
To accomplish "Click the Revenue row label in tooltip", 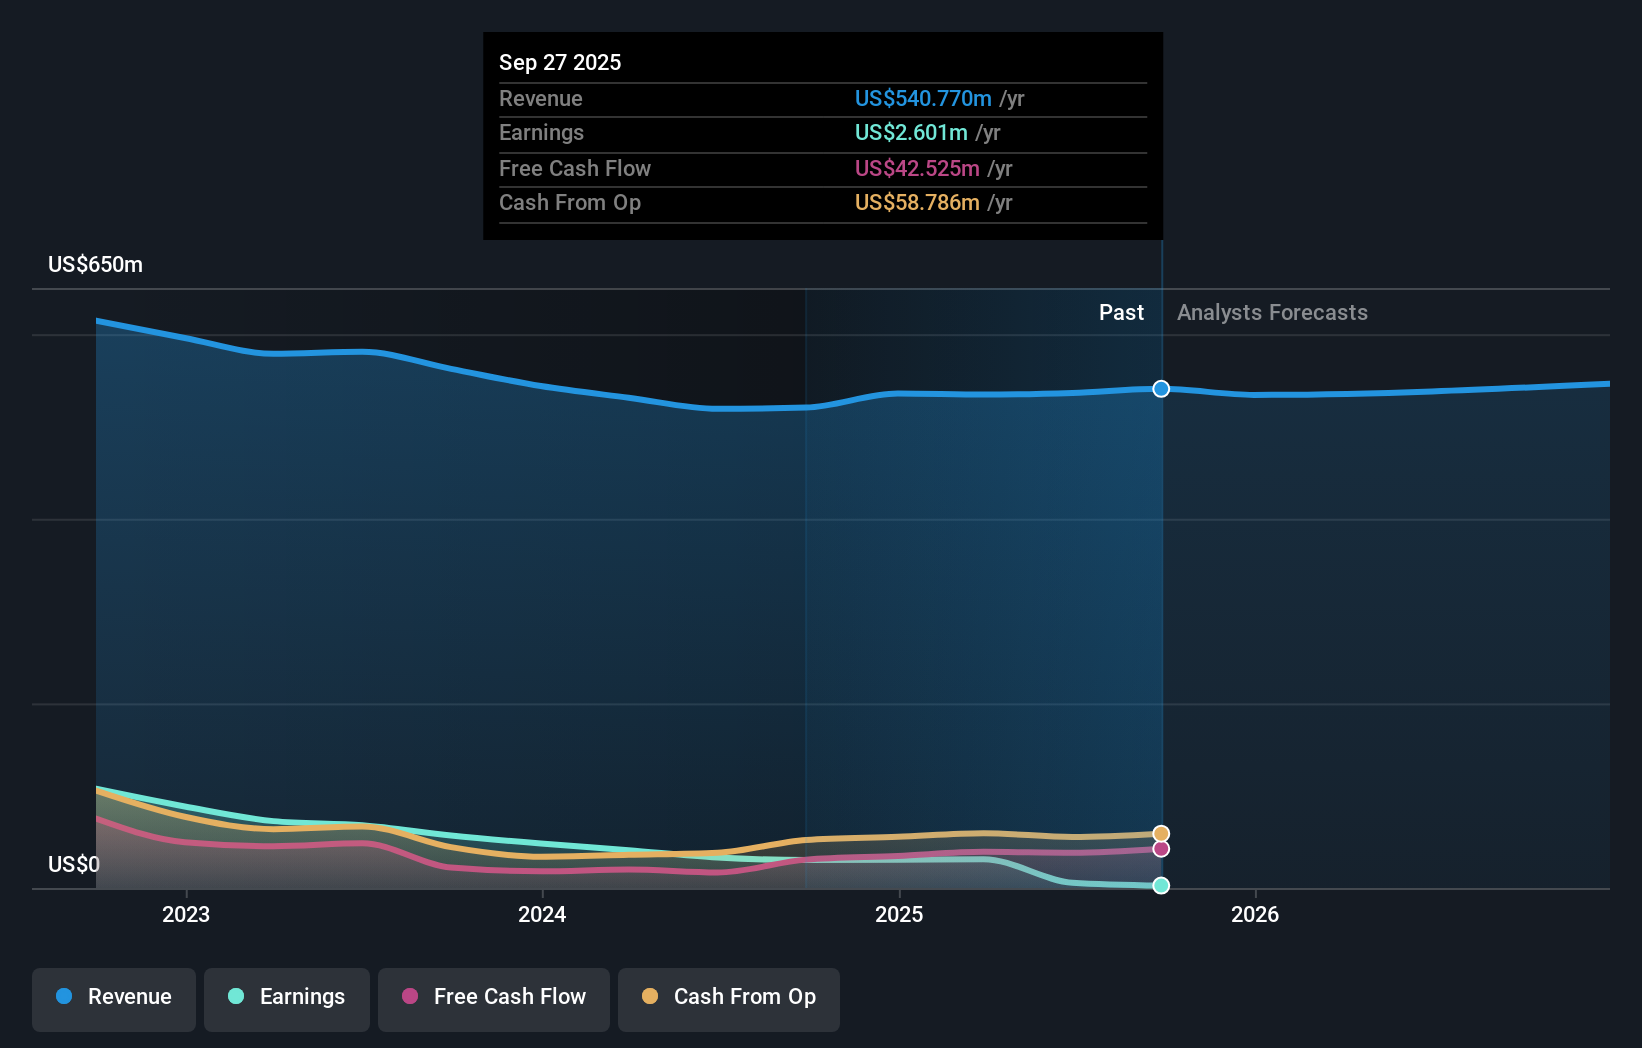I will click(541, 98).
